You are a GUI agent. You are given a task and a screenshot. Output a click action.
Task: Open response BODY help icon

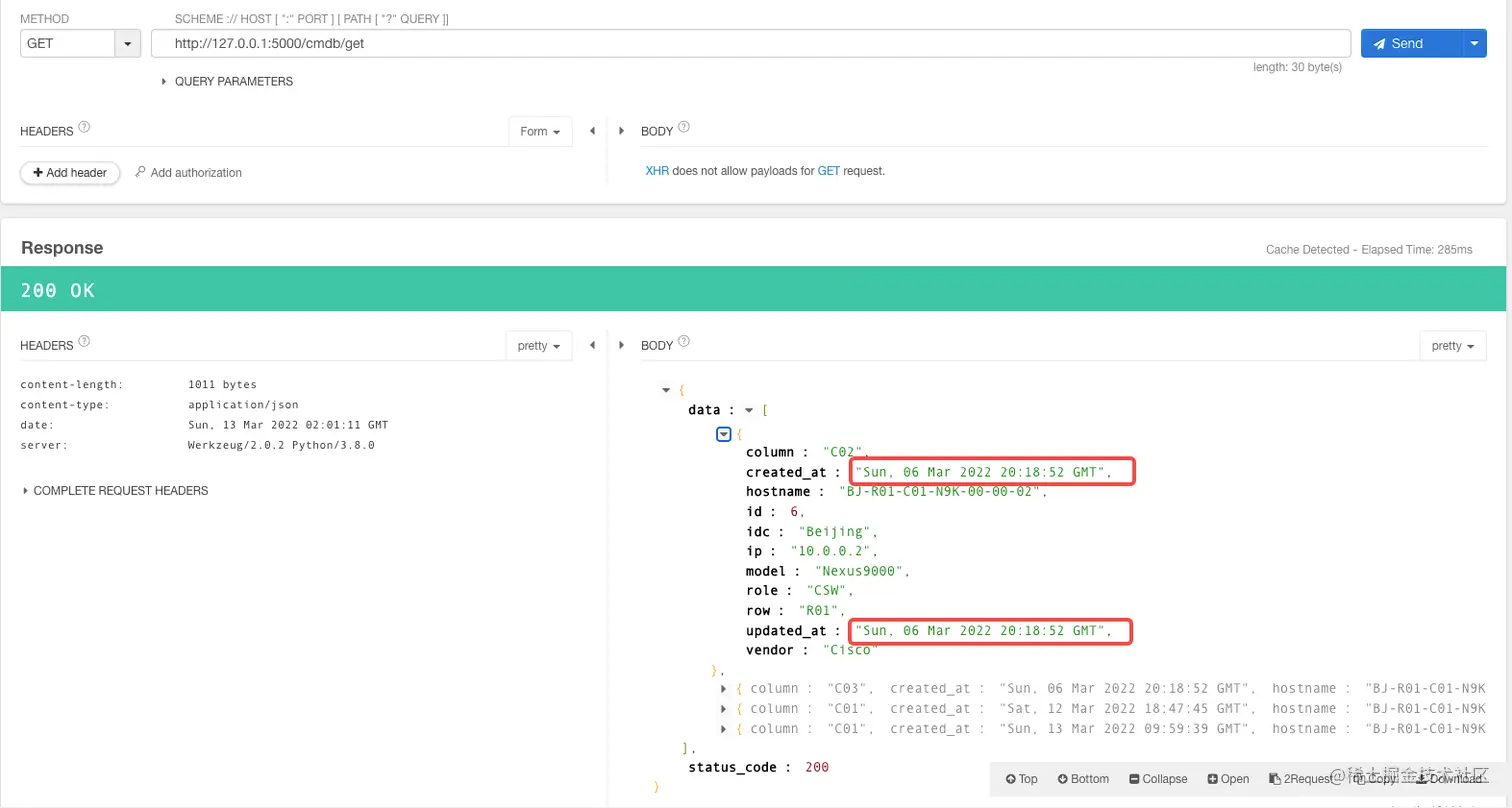point(684,341)
